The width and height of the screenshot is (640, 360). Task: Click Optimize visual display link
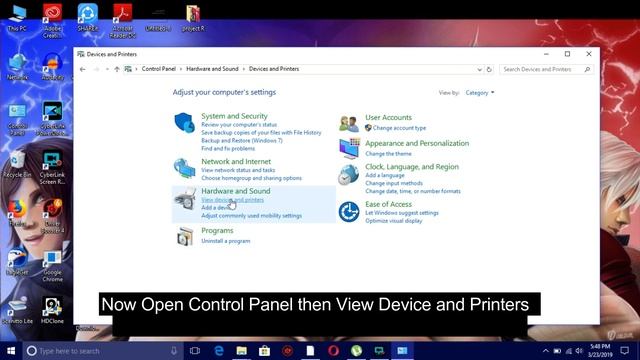(394, 221)
